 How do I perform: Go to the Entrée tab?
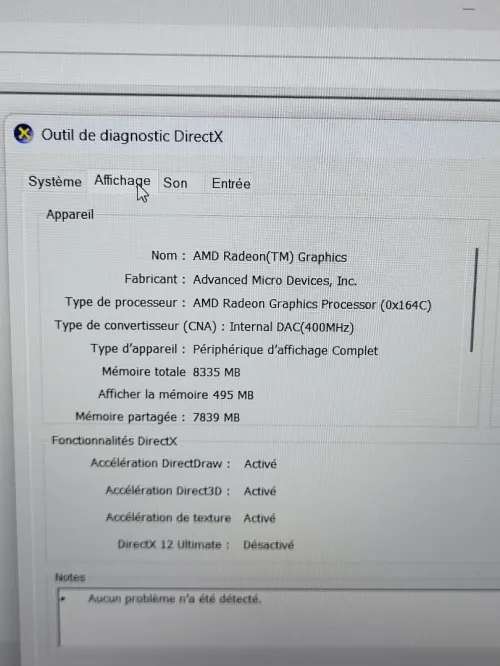(x=231, y=184)
